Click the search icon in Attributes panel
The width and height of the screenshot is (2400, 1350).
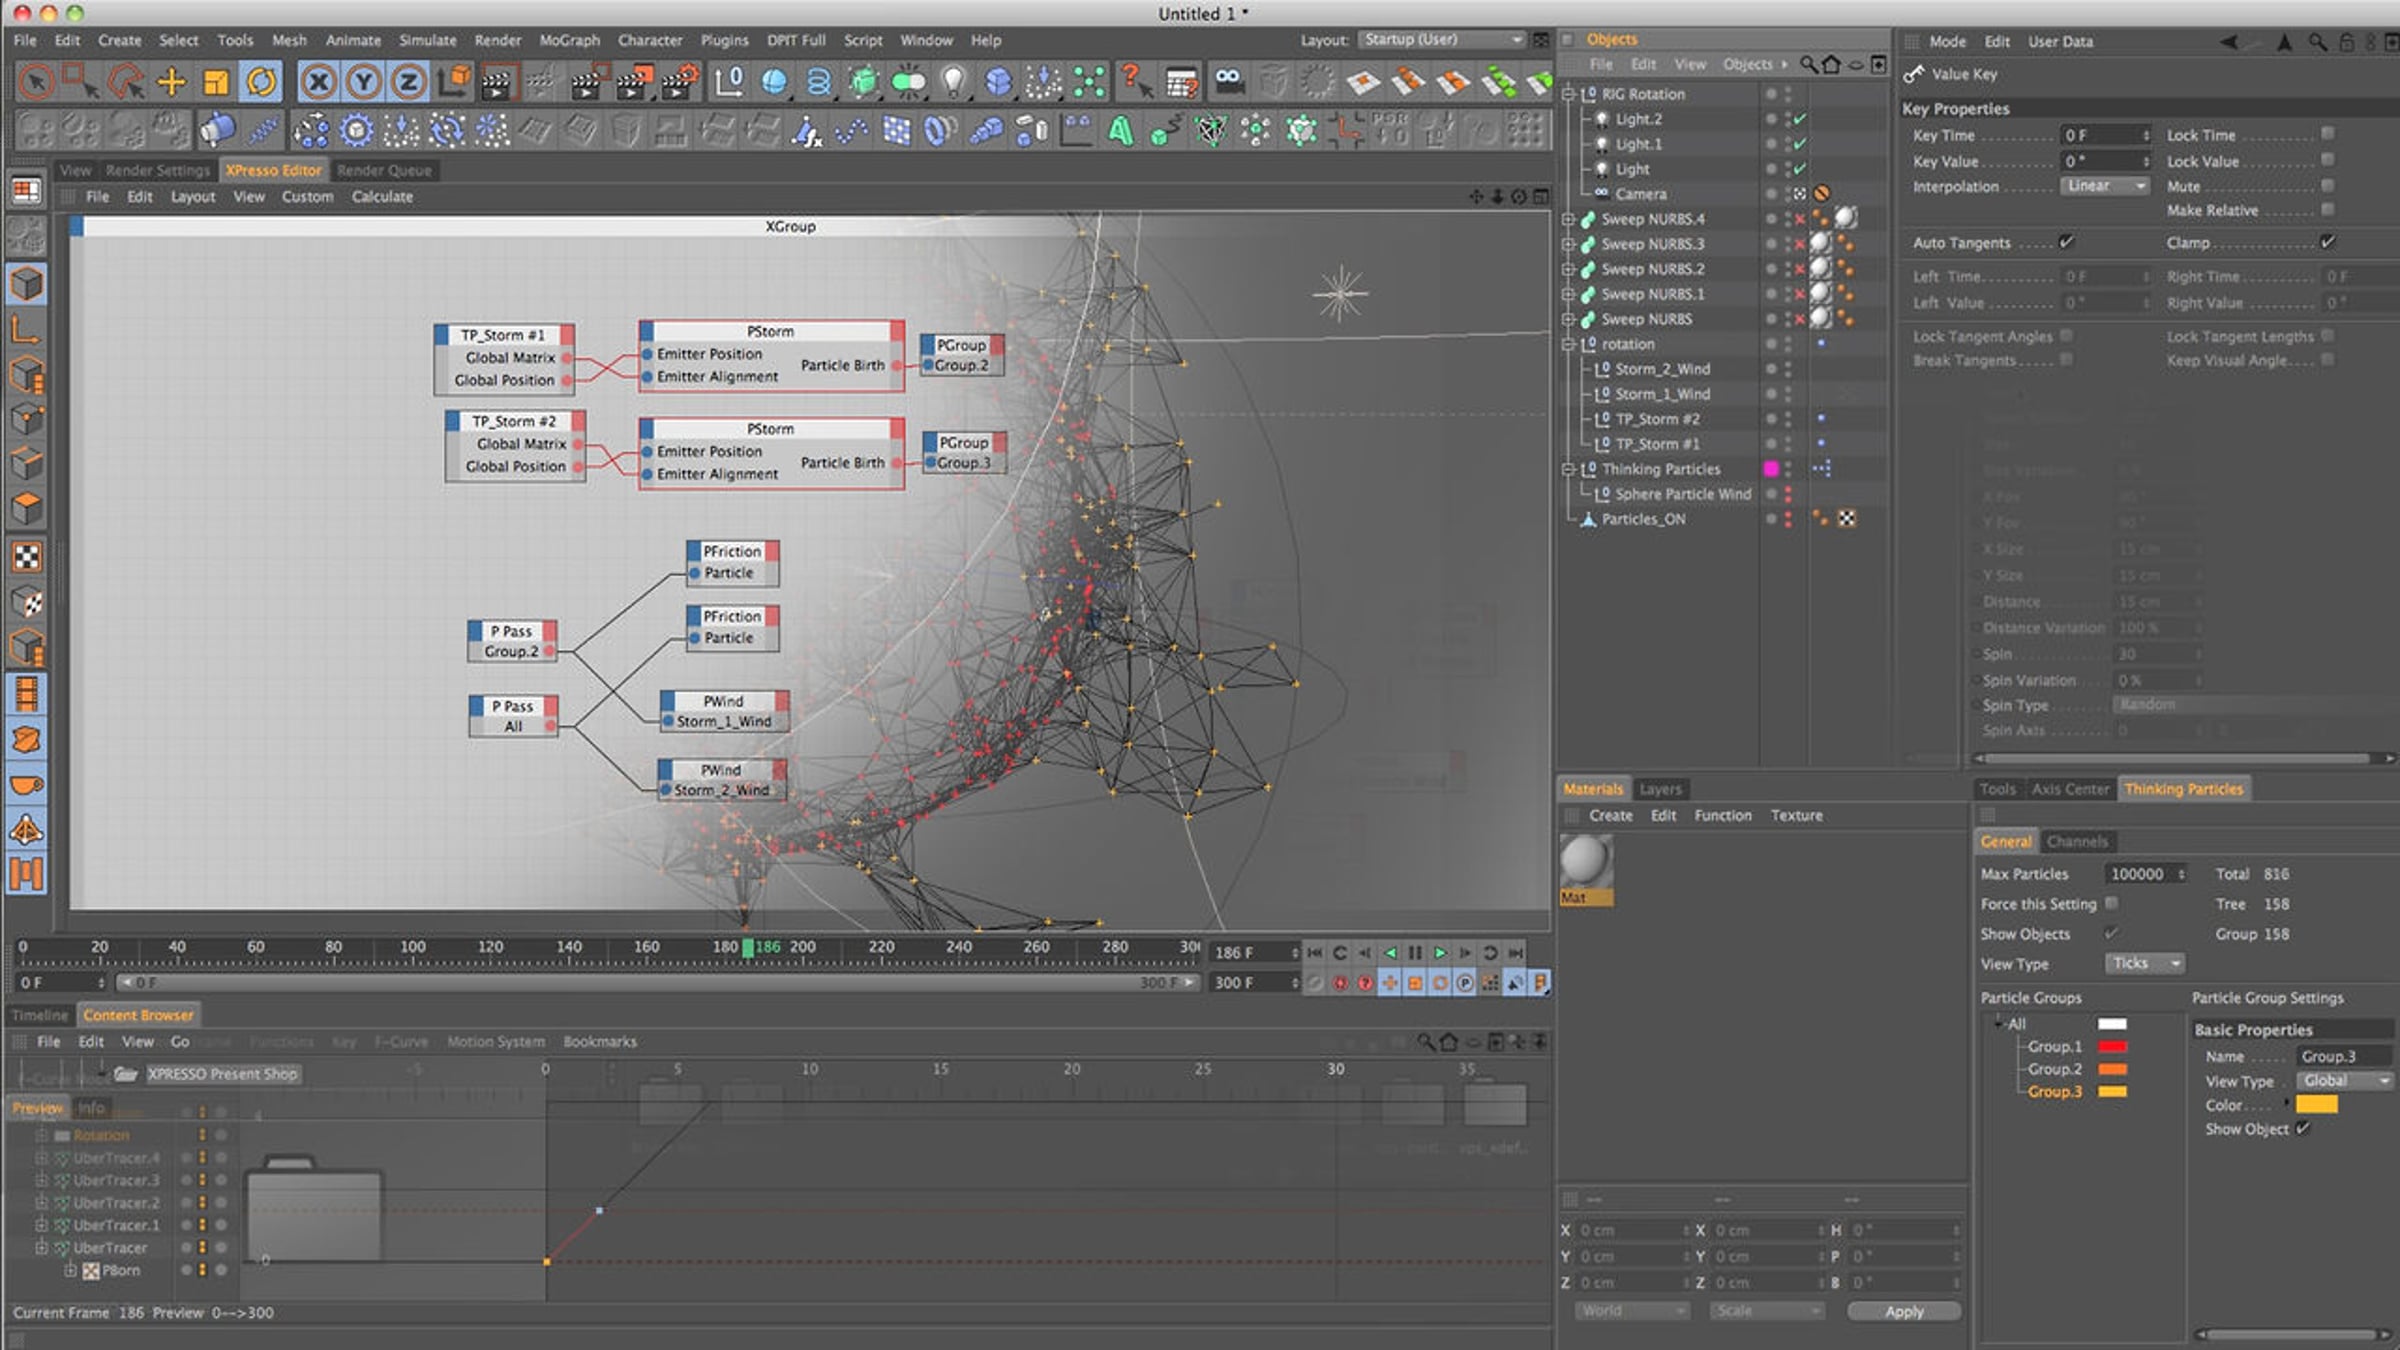(2317, 42)
